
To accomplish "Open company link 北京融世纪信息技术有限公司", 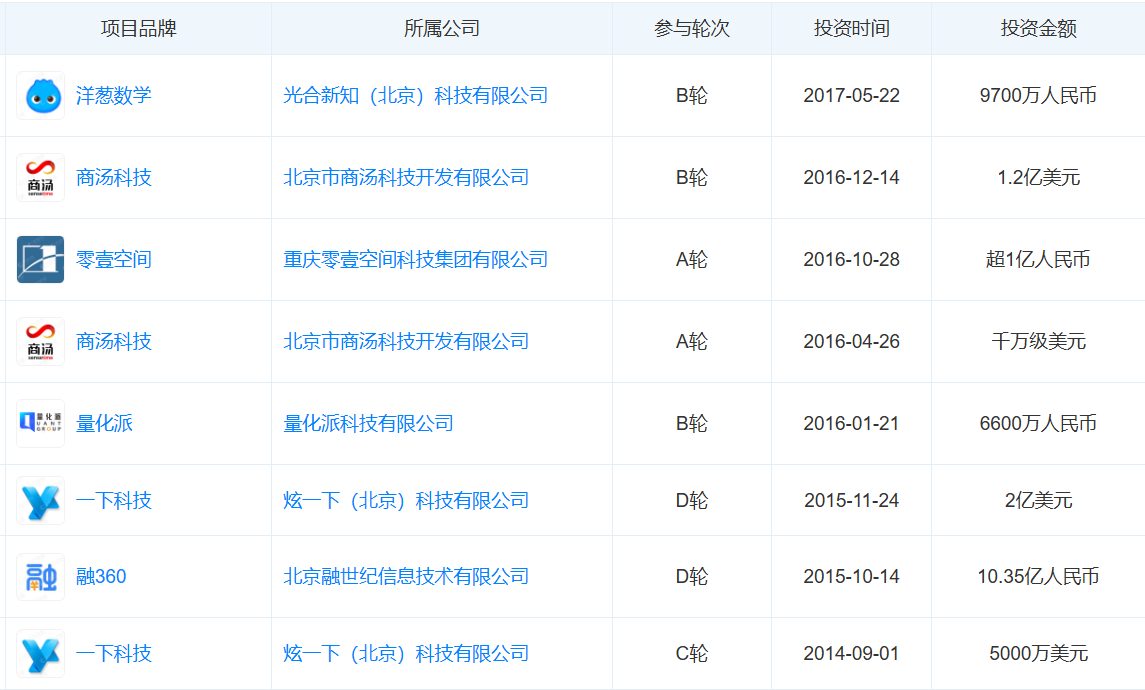I will point(406,576).
